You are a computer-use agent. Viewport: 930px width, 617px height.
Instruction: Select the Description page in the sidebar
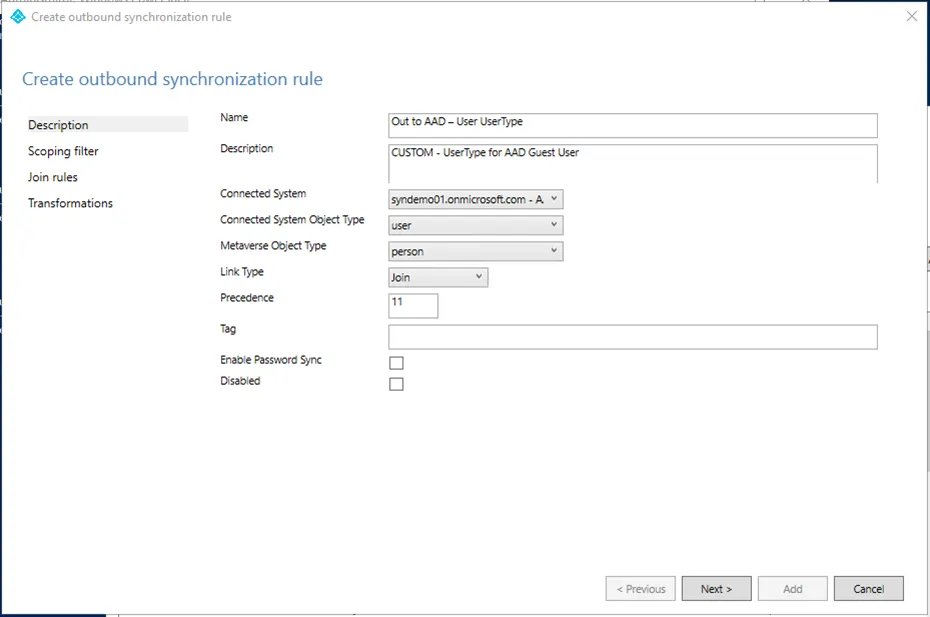59,125
